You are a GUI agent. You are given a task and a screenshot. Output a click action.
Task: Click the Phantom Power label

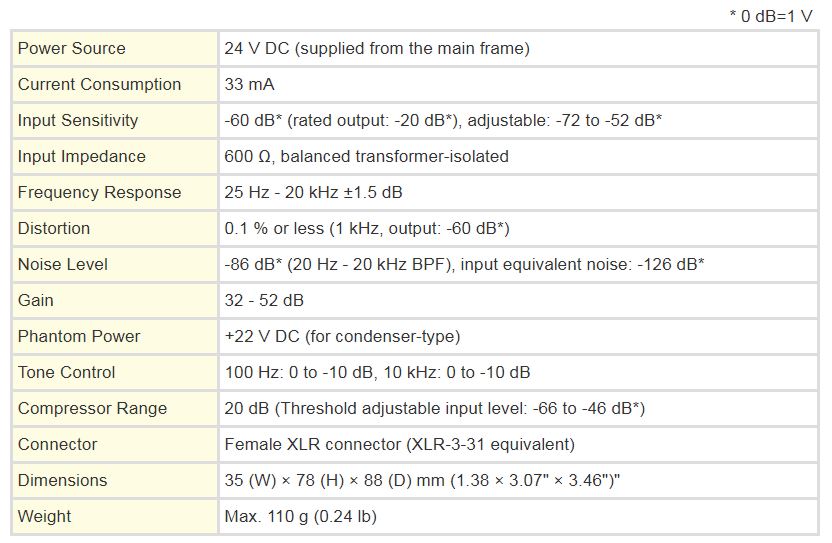[x=79, y=337]
